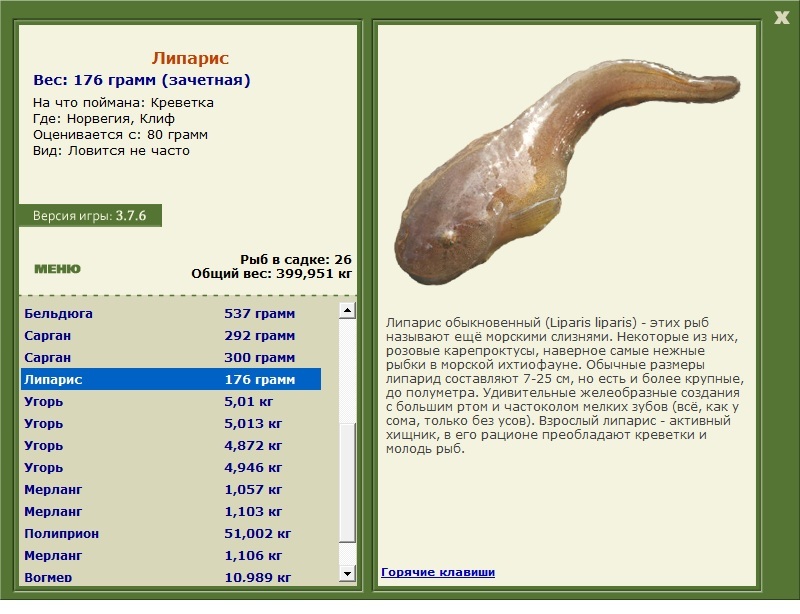
Task: Select Вогмер 10,989 кг entry
Action: (x=171, y=577)
